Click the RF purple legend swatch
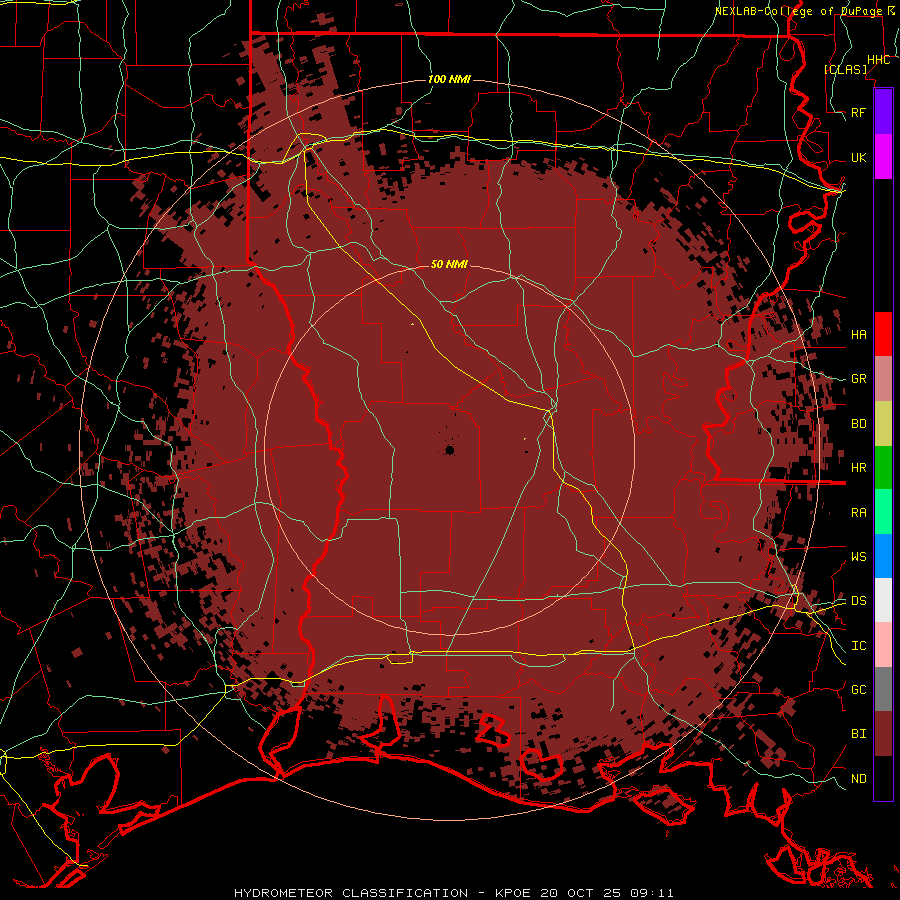This screenshot has width=900, height=900. pos(883,112)
